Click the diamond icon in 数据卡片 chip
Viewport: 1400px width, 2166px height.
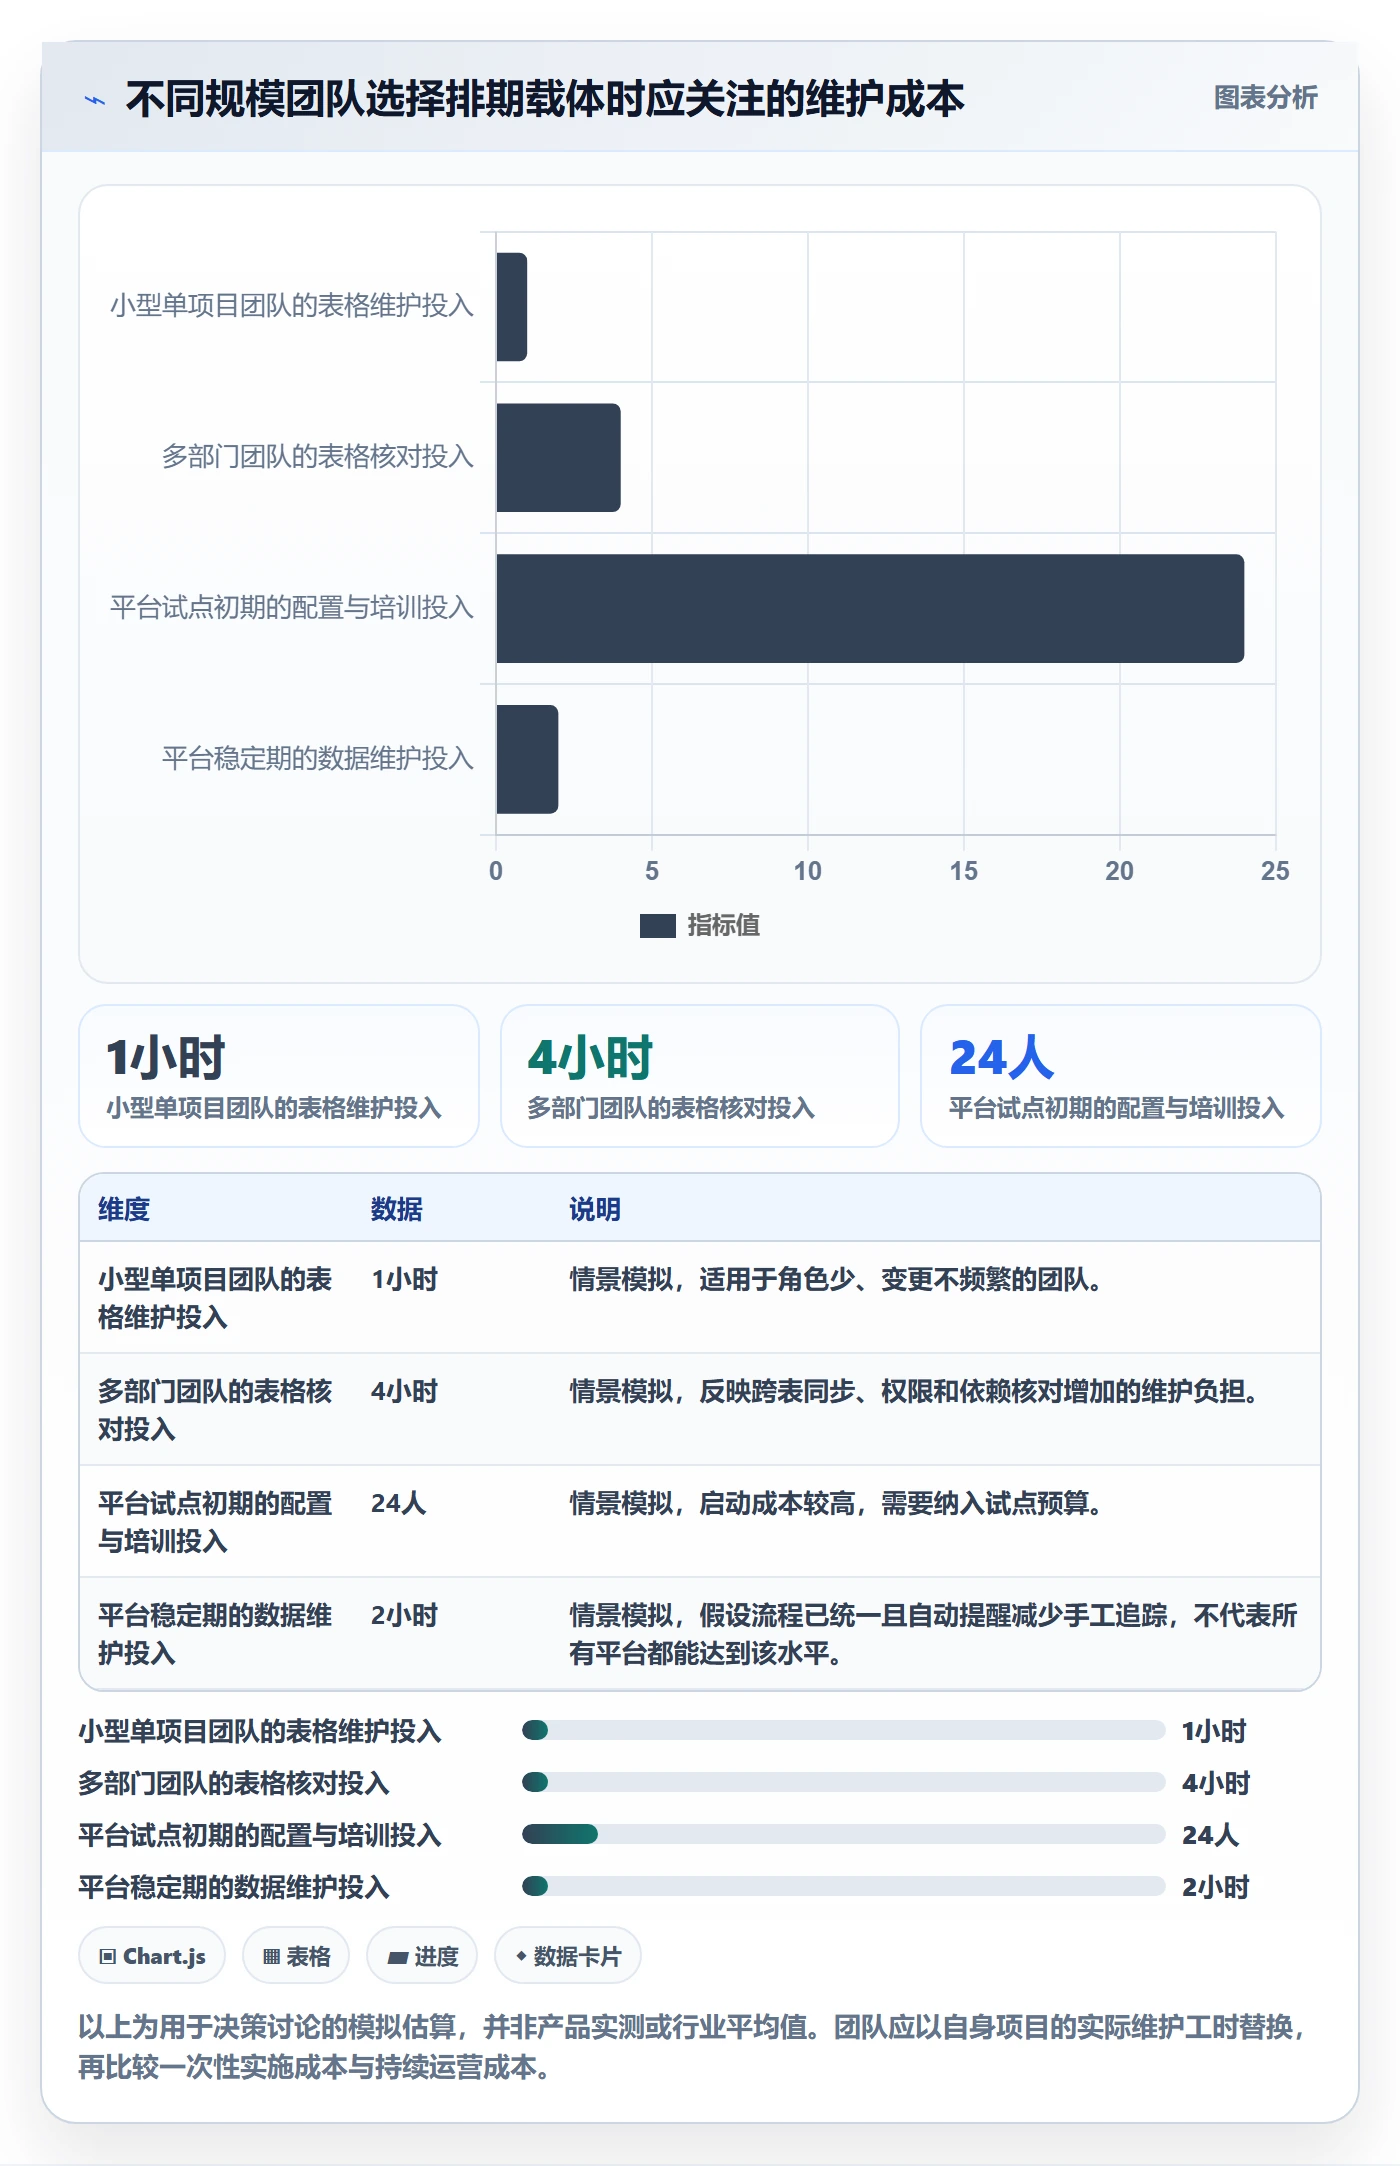tap(521, 1956)
